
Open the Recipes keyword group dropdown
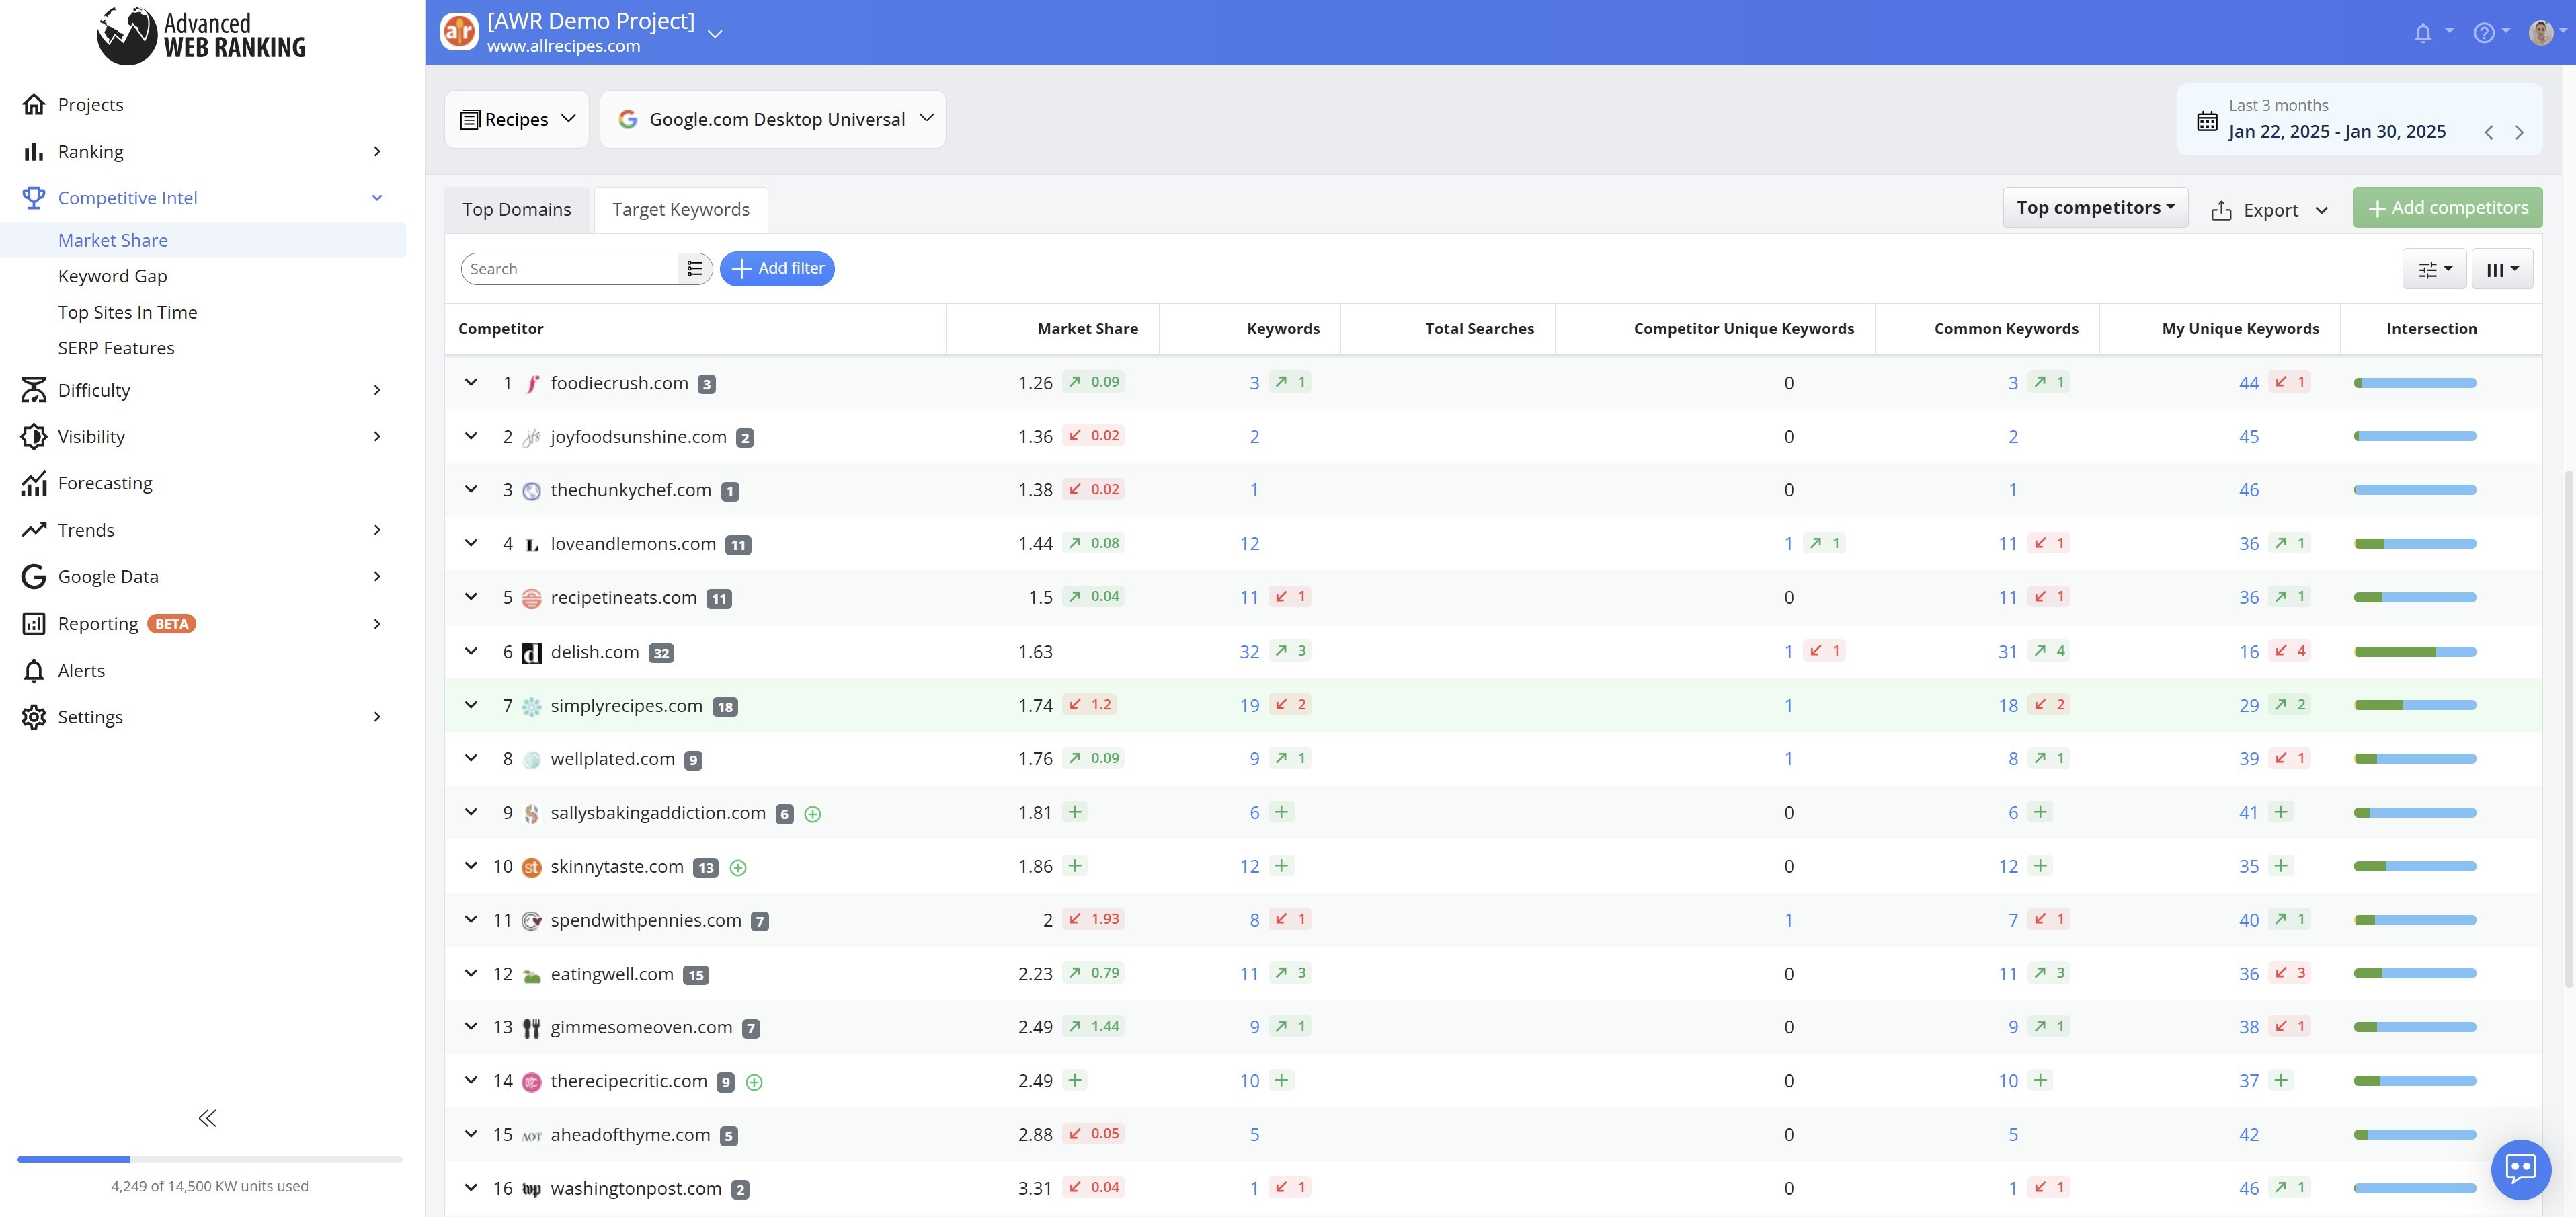517,119
